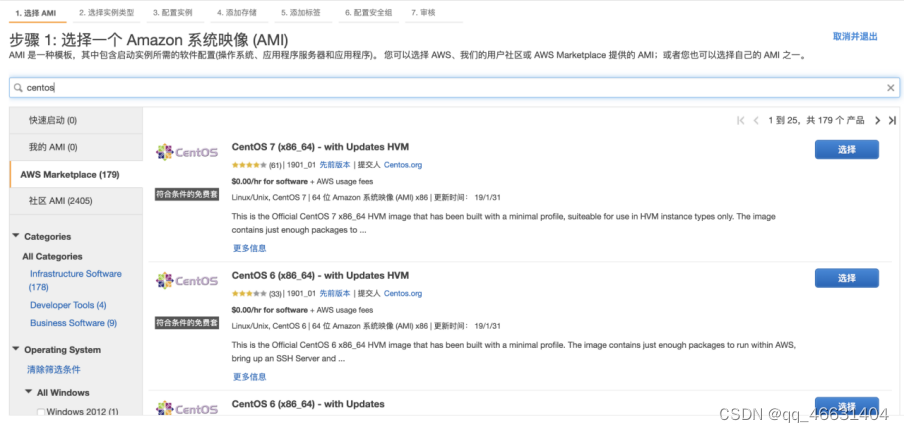
Task: Tick the Windows 2012 checkbox
Action: click(x=41, y=412)
